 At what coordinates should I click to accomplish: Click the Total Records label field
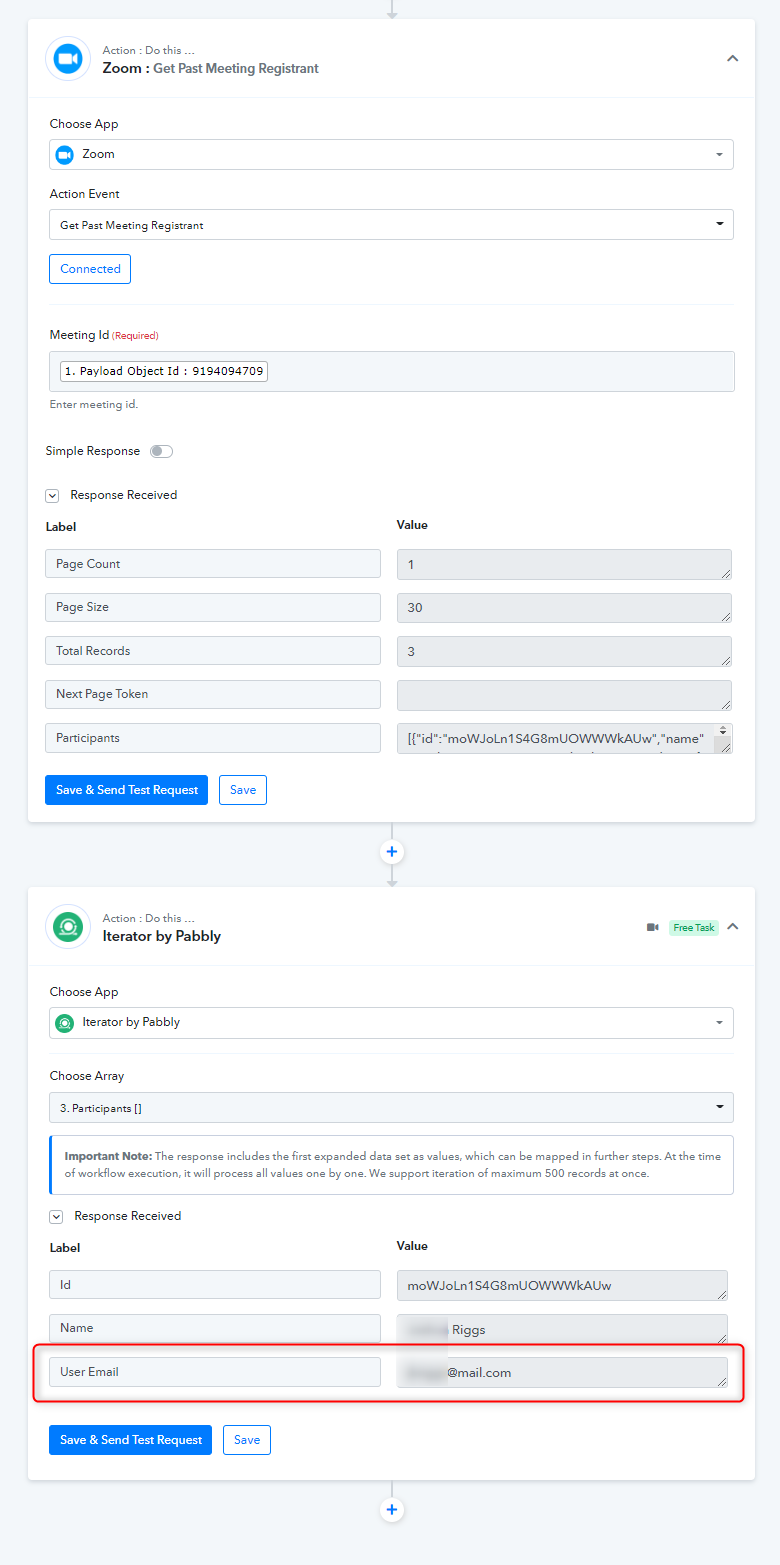point(213,651)
